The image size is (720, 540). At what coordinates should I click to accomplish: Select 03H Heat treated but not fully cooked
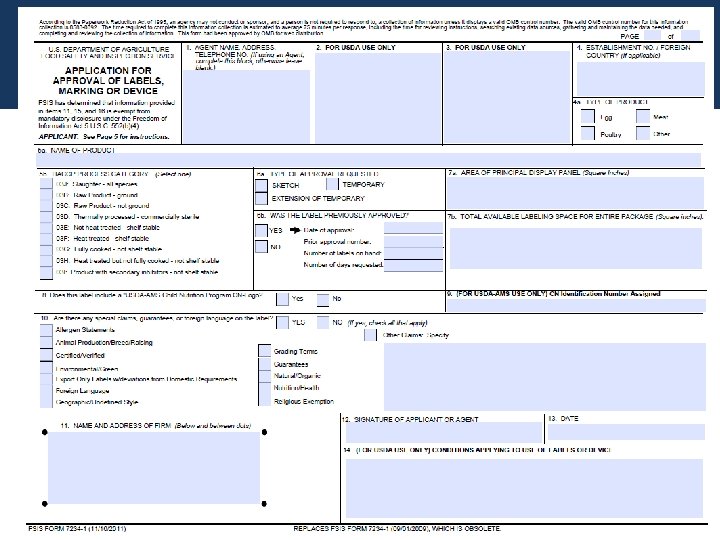coord(46,261)
